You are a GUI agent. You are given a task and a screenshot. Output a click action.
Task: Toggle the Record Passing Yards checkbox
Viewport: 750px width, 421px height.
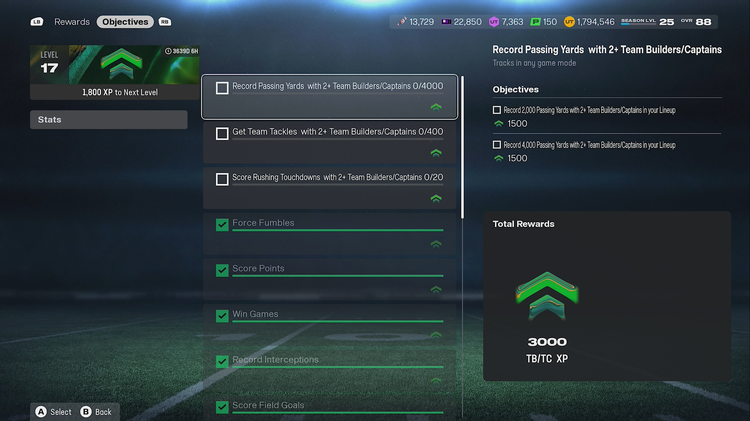[222, 88]
